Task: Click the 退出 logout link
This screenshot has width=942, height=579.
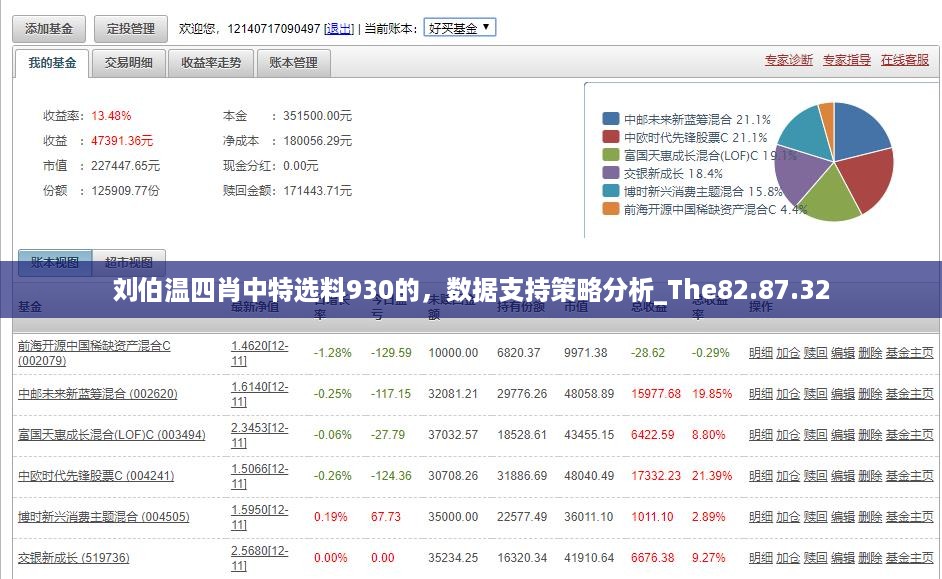Action: [339, 29]
